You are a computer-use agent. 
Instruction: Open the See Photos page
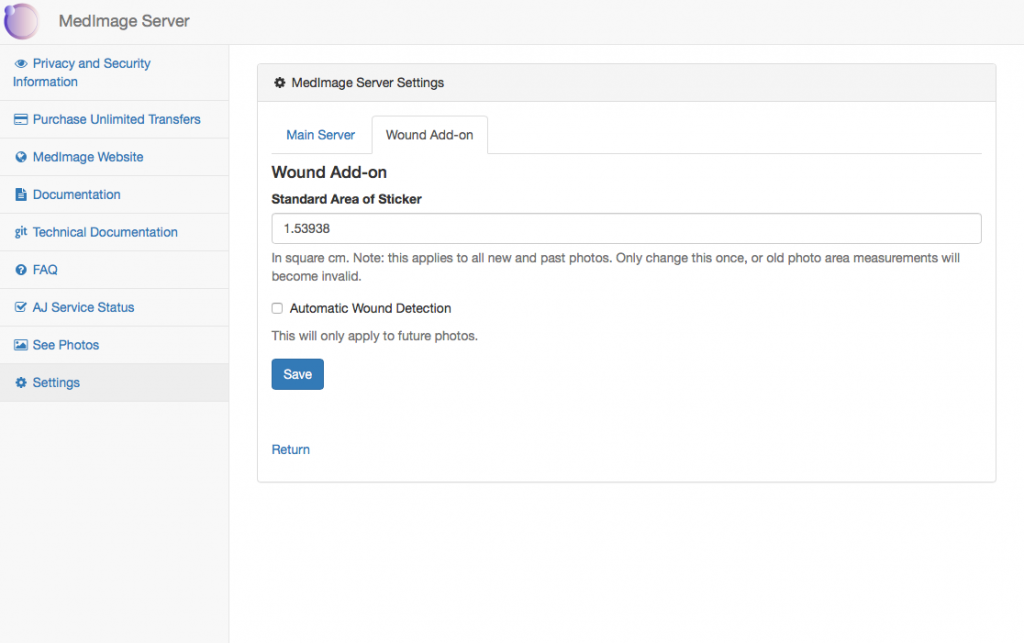click(x=63, y=344)
